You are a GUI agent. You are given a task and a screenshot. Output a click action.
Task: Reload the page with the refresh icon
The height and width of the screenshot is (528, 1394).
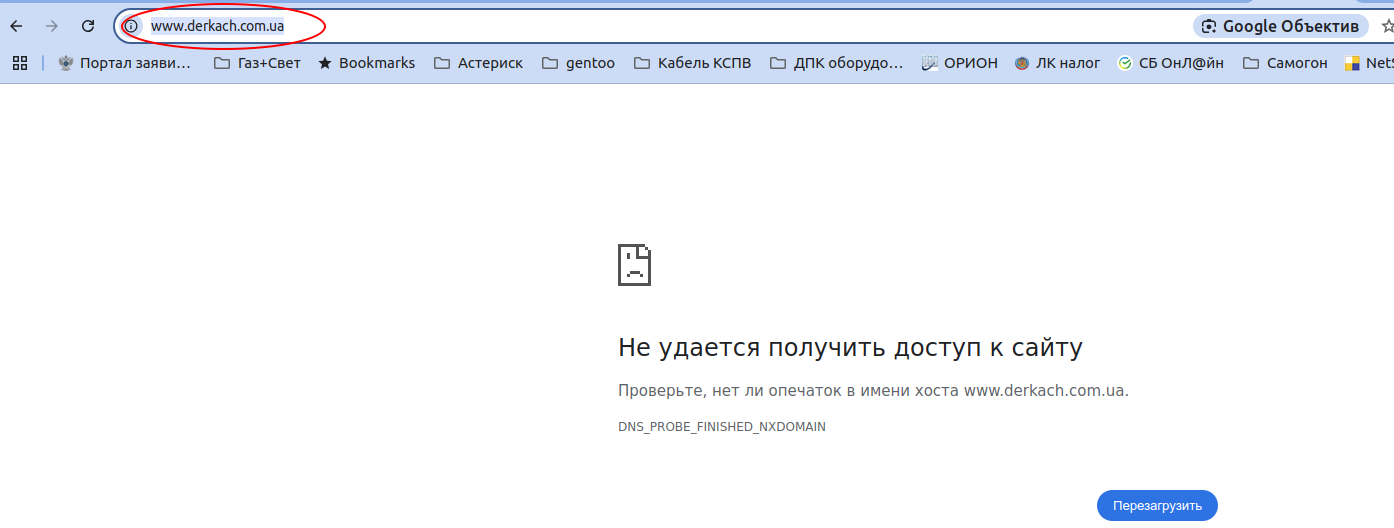pos(88,26)
